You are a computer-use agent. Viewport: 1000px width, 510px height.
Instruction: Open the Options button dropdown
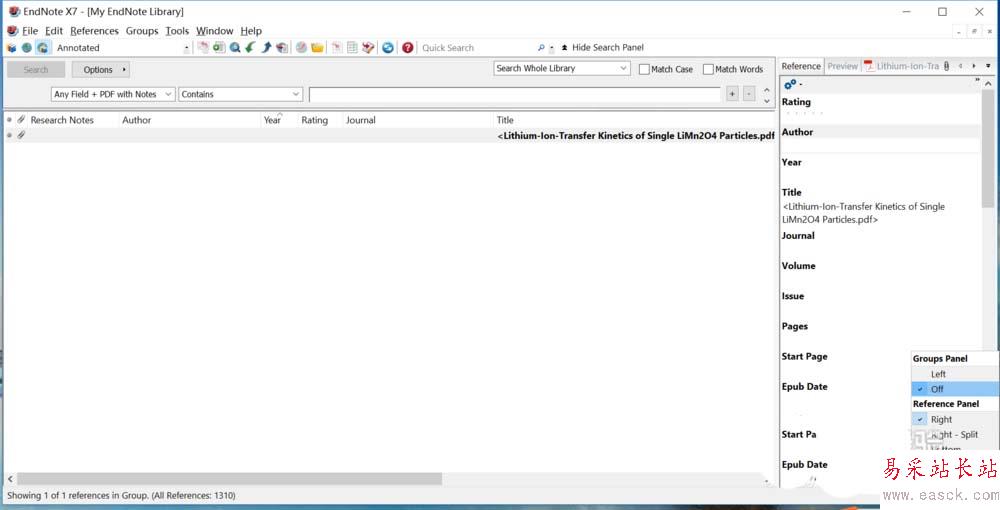[x=101, y=69]
